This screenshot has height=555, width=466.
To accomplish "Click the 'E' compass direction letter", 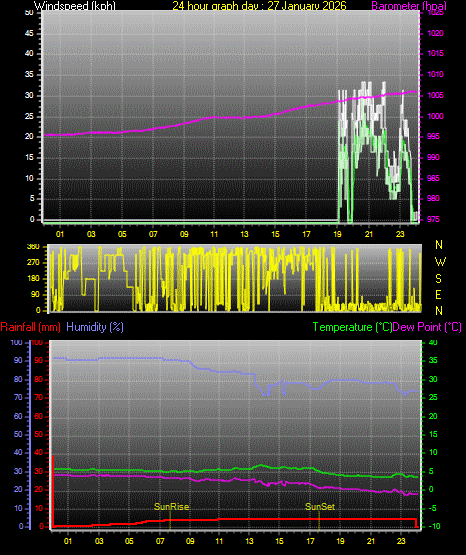I will coord(438,295).
